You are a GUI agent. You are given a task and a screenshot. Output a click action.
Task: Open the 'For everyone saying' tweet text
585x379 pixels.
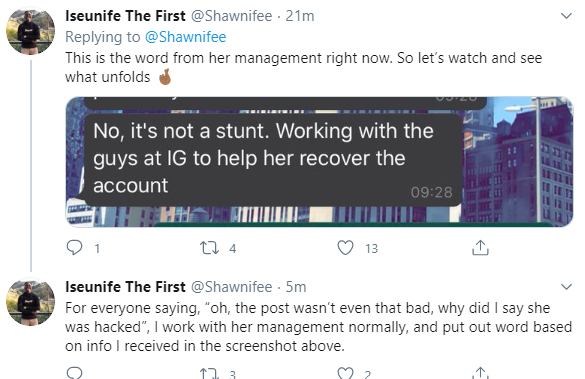[x=318, y=327]
